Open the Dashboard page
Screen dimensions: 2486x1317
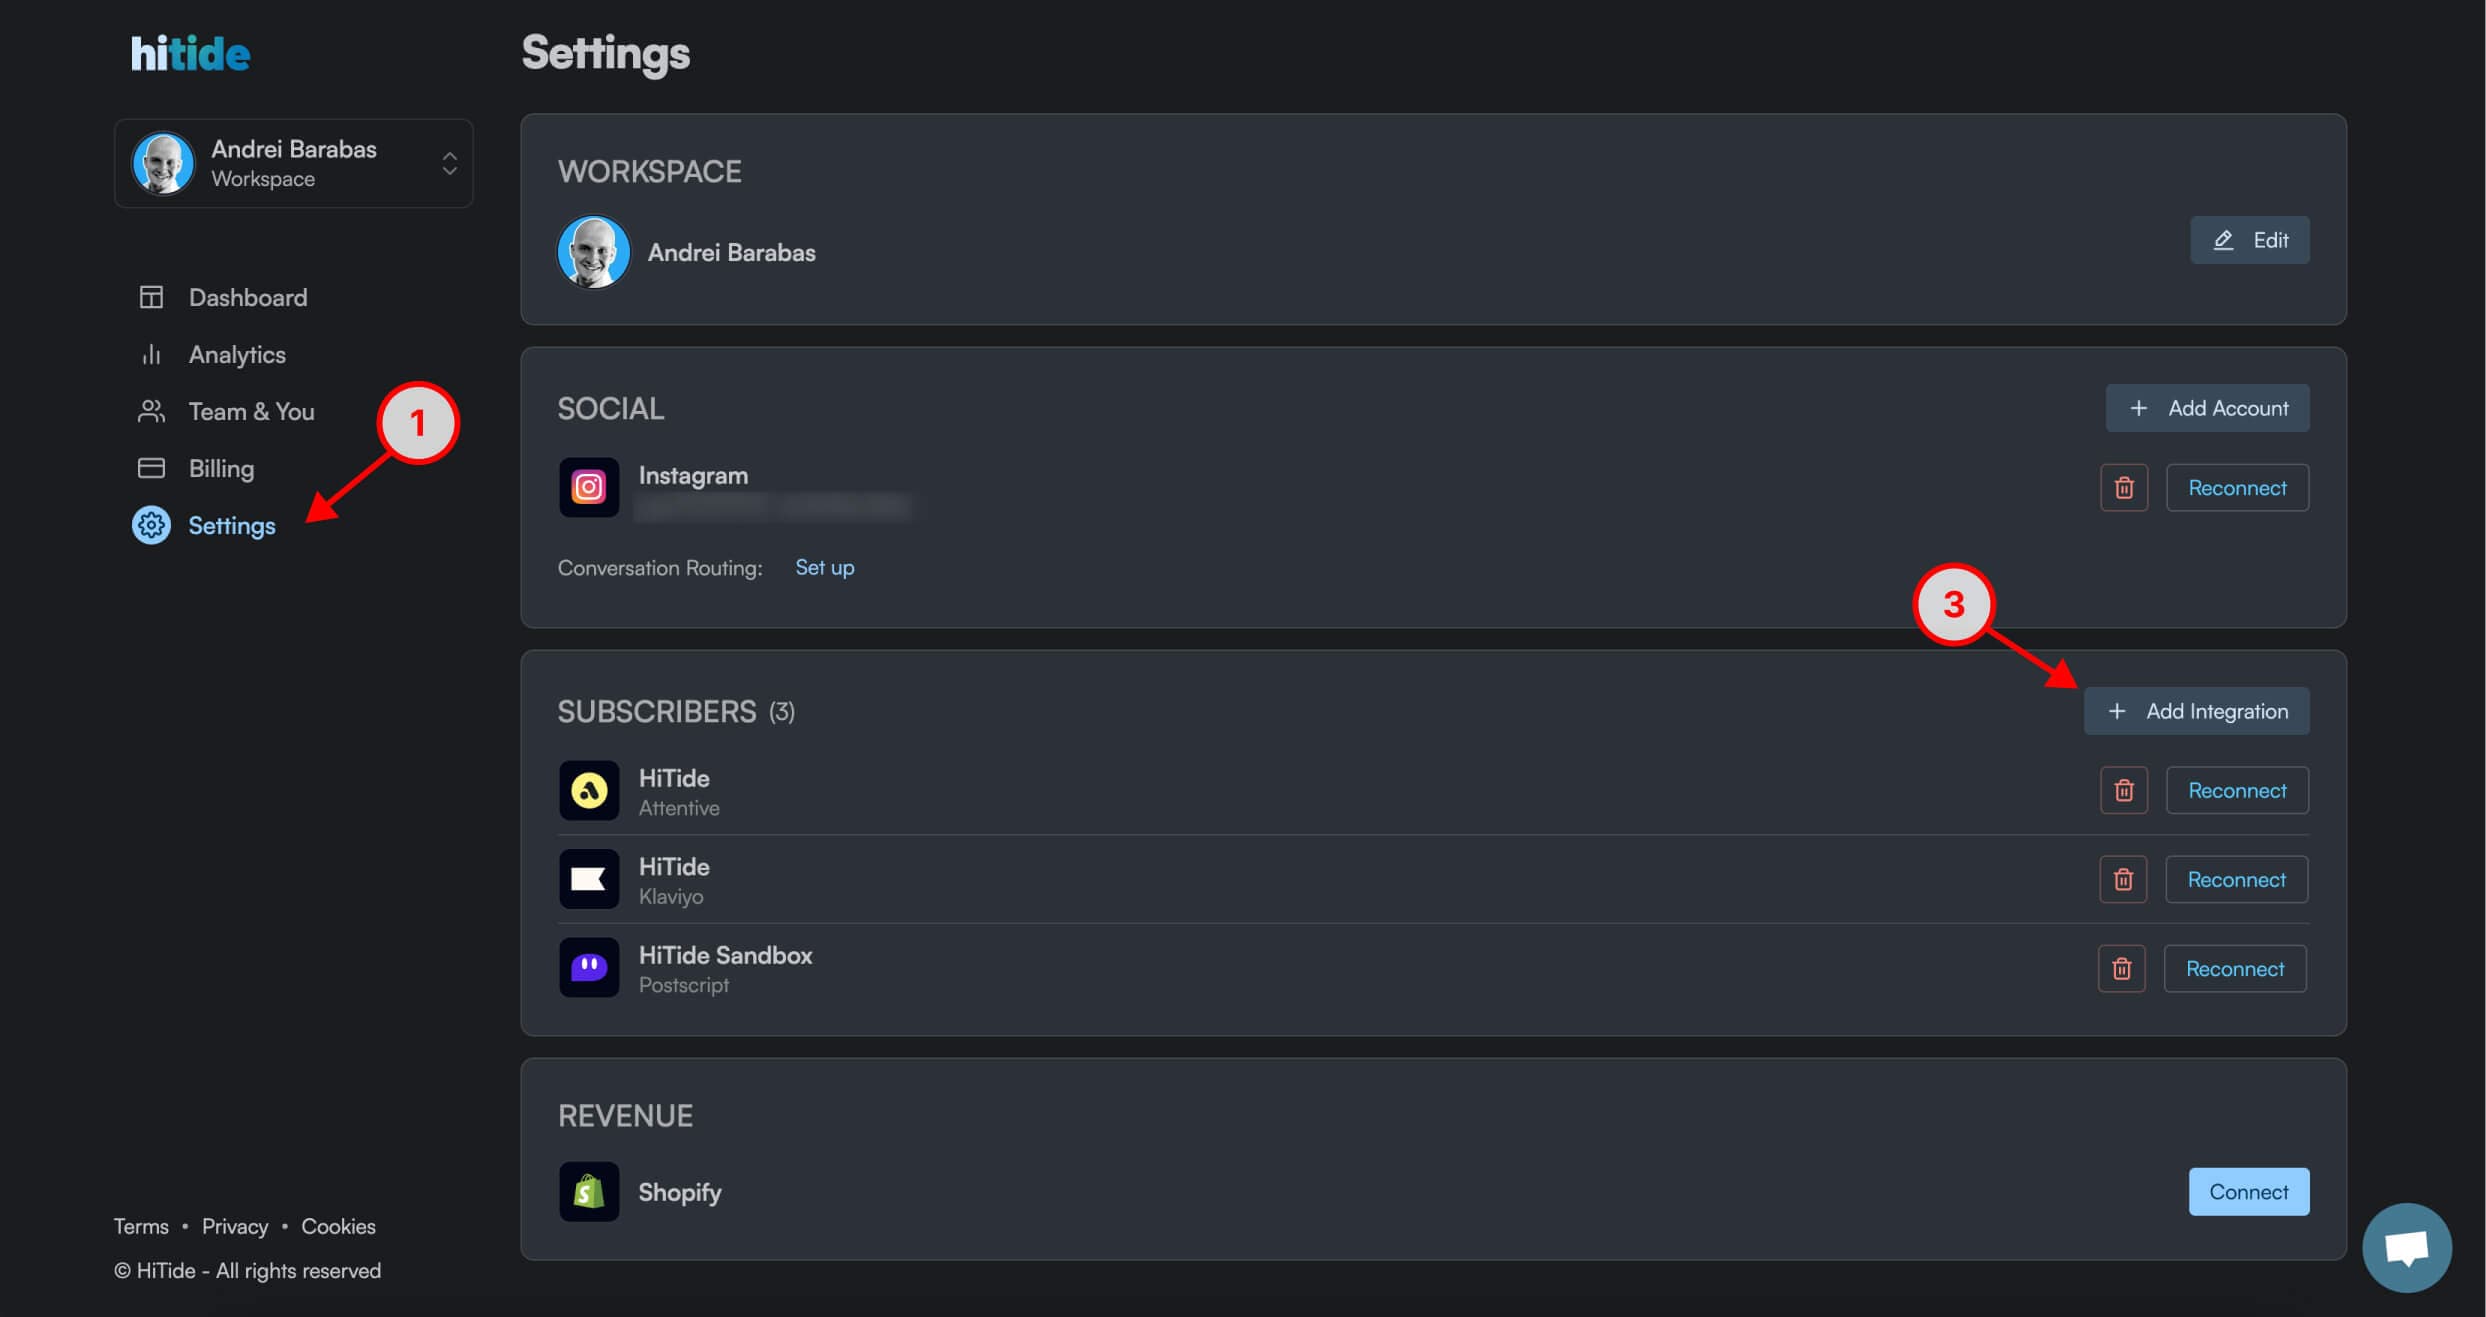pos(247,298)
